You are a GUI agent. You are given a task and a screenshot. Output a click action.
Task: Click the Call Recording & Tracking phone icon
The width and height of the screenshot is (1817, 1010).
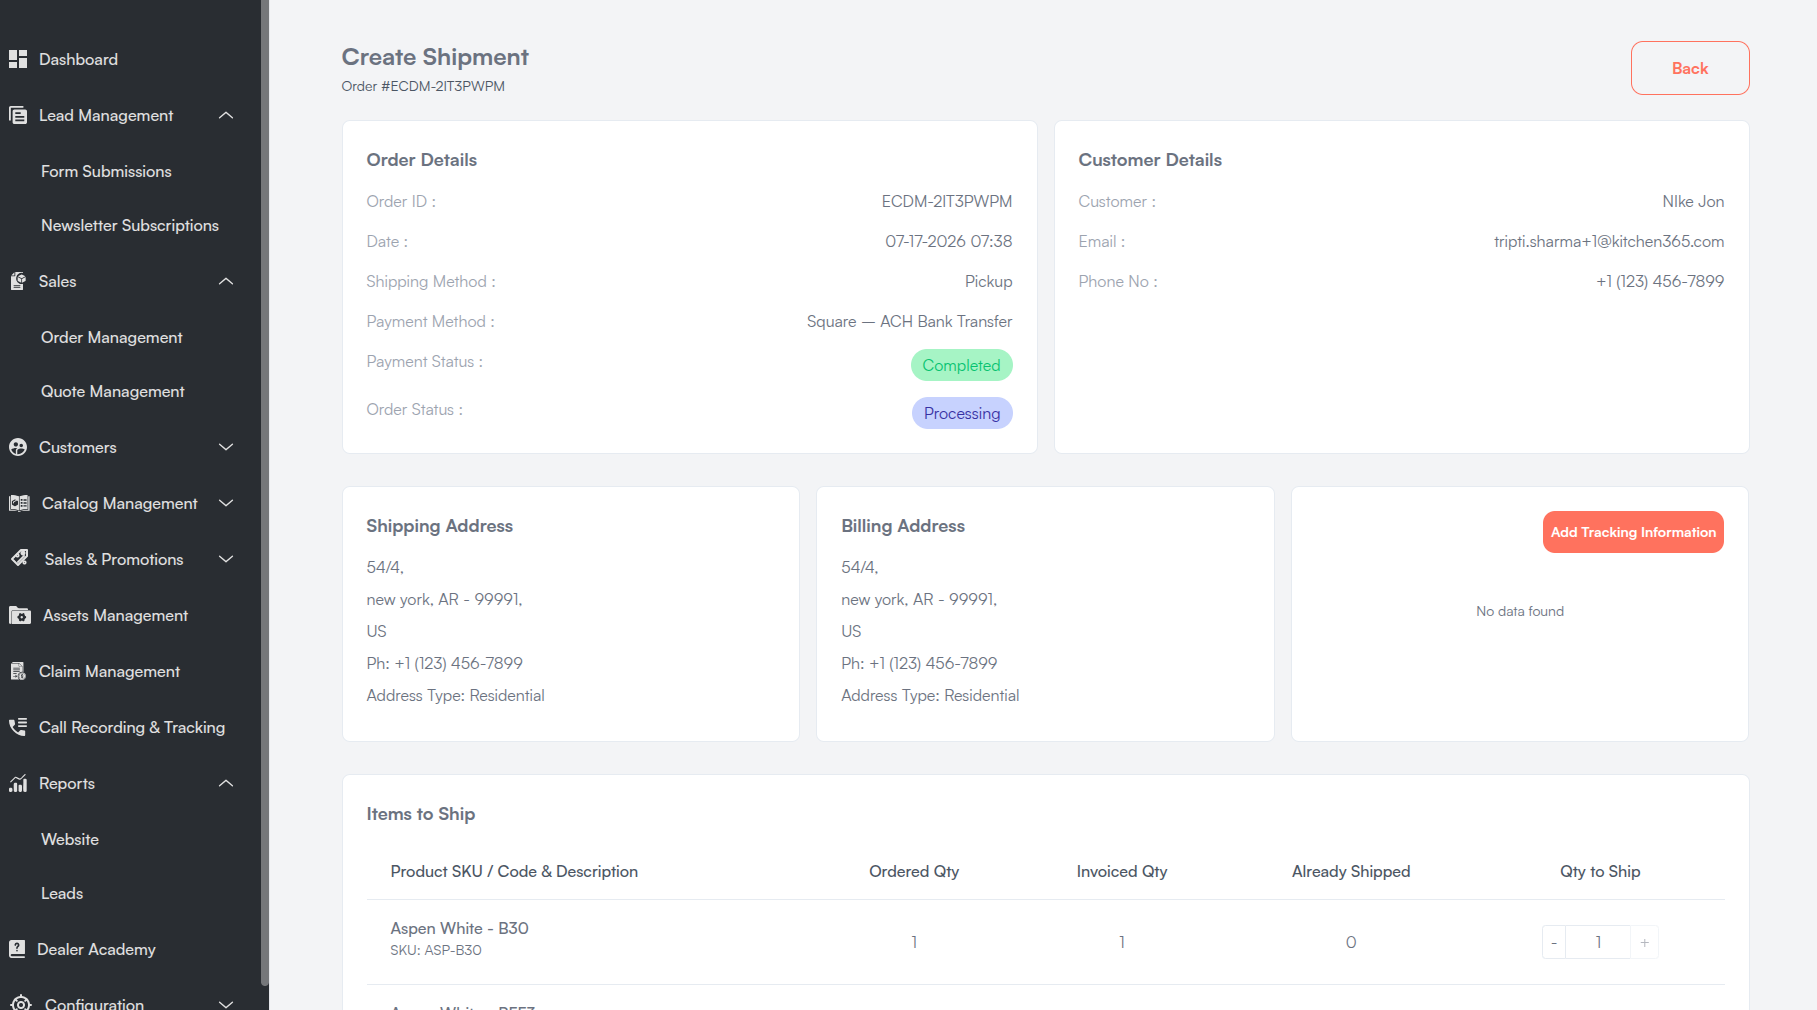18,727
